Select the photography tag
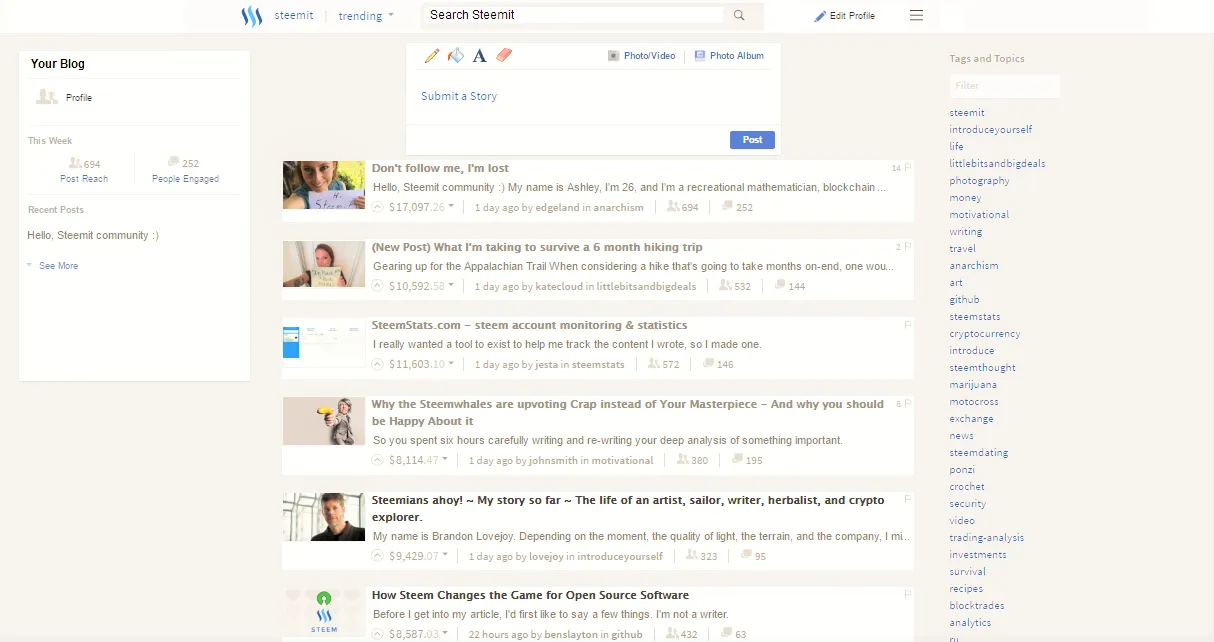This screenshot has height=642, width=1214. pyautogui.click(x=980, y=180)
